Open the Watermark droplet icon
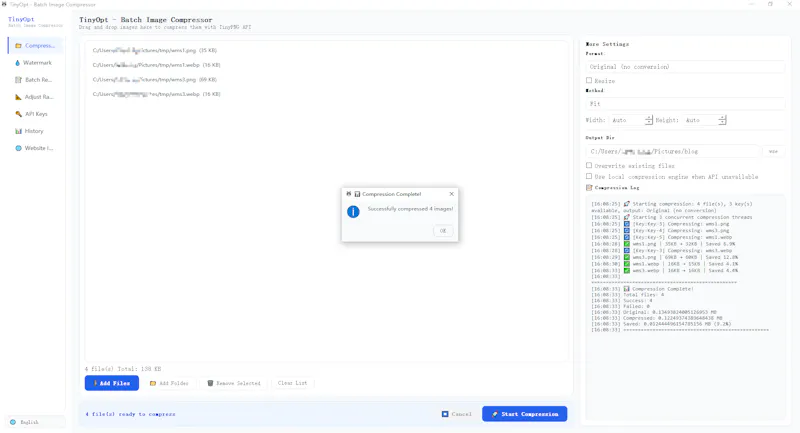This screenshot has width=800, height=433. (17, 63)
